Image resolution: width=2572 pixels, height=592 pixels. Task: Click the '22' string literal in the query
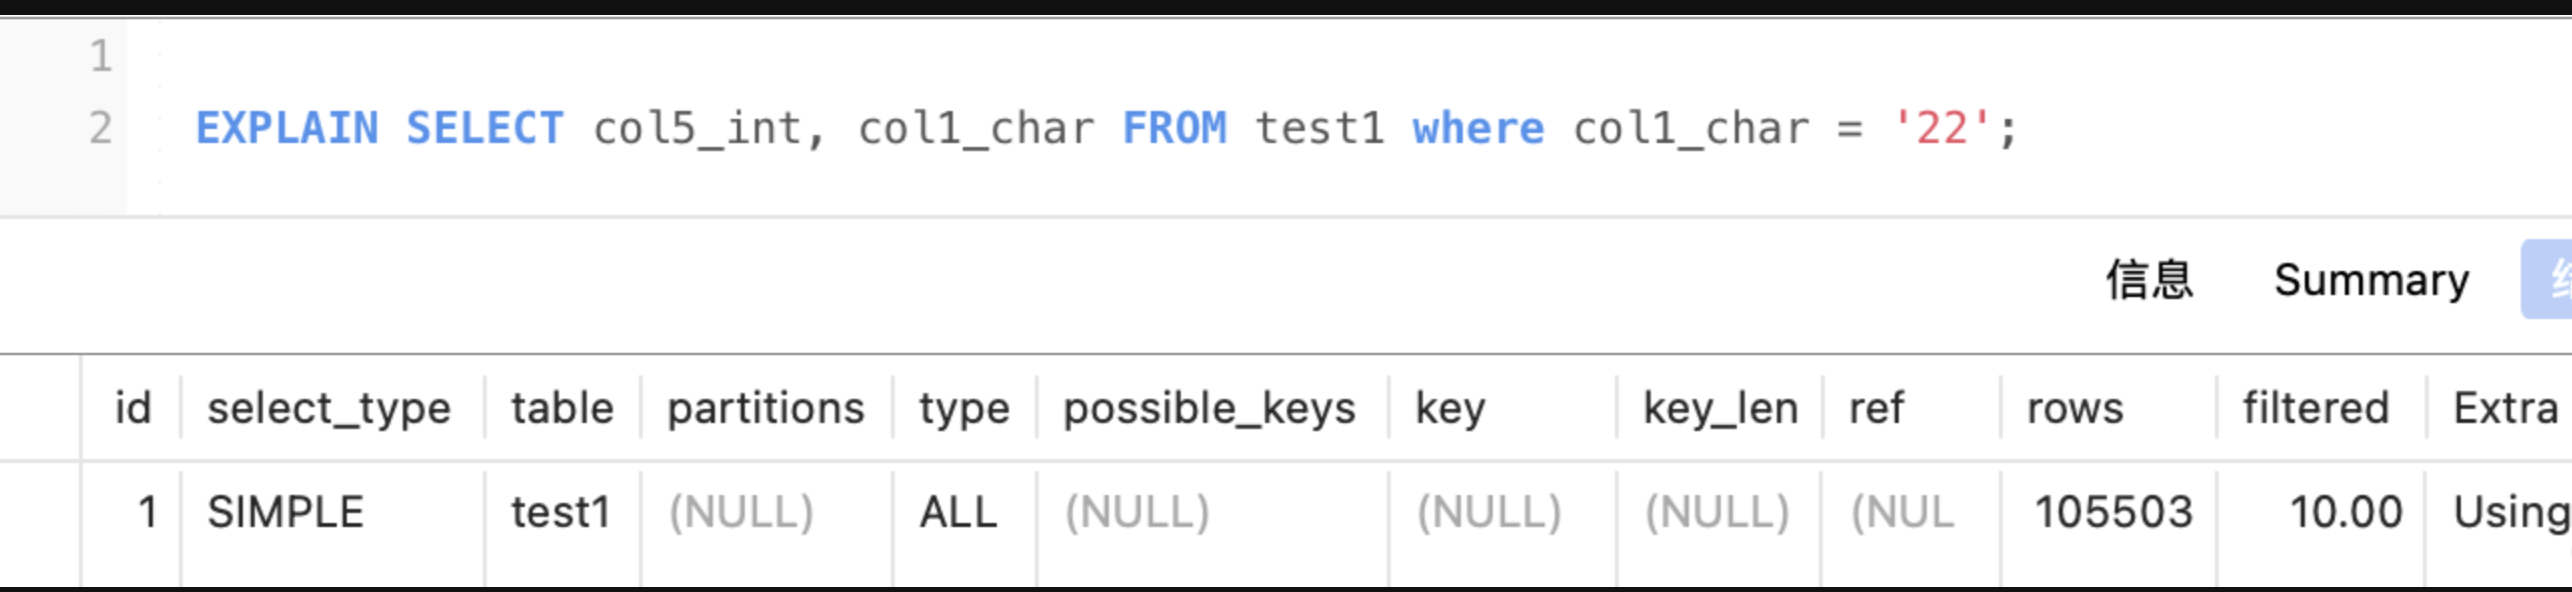[x=1941, y=128]
